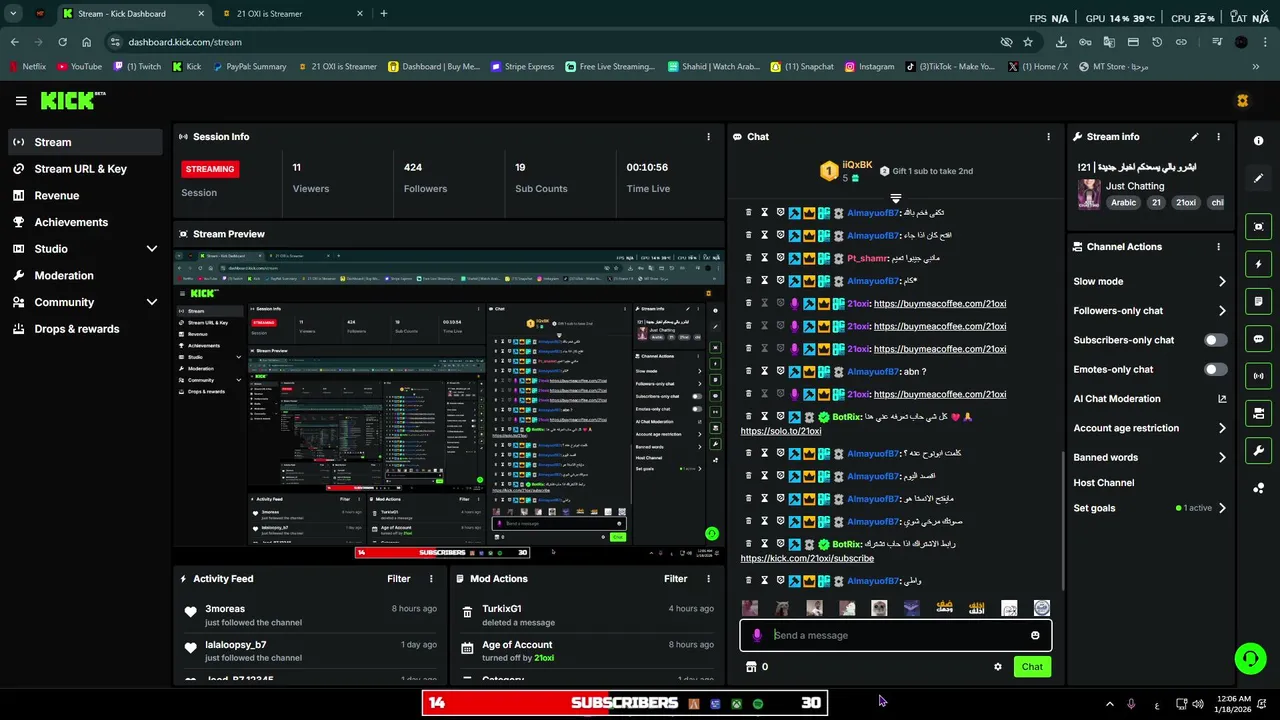Open Drops & rewards page
1280x720 pixels.
point(85,329)
